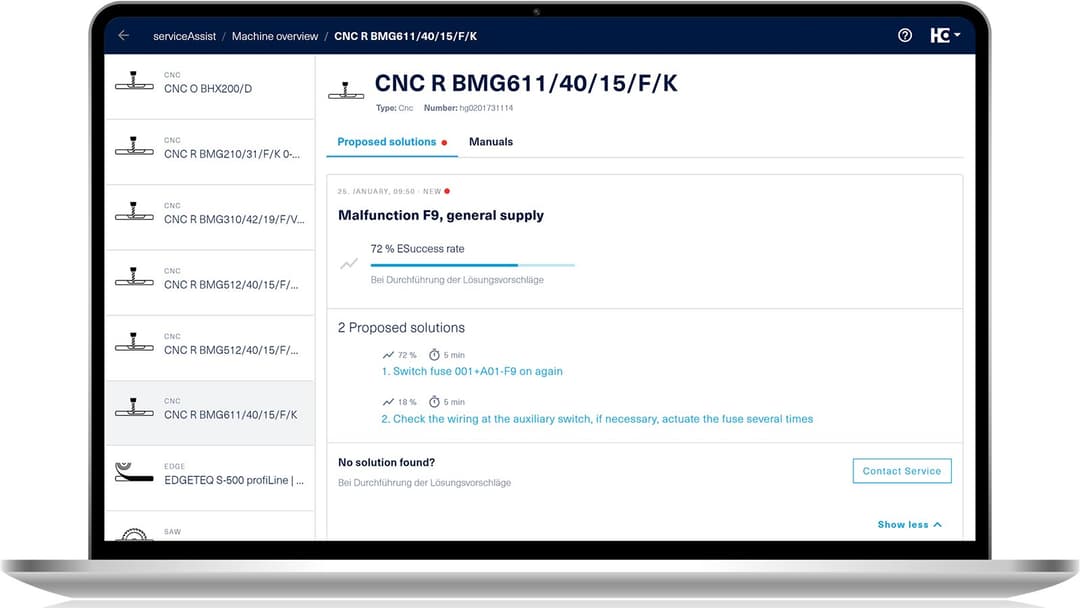Select the timer icon of solution 1

[434, 355]
